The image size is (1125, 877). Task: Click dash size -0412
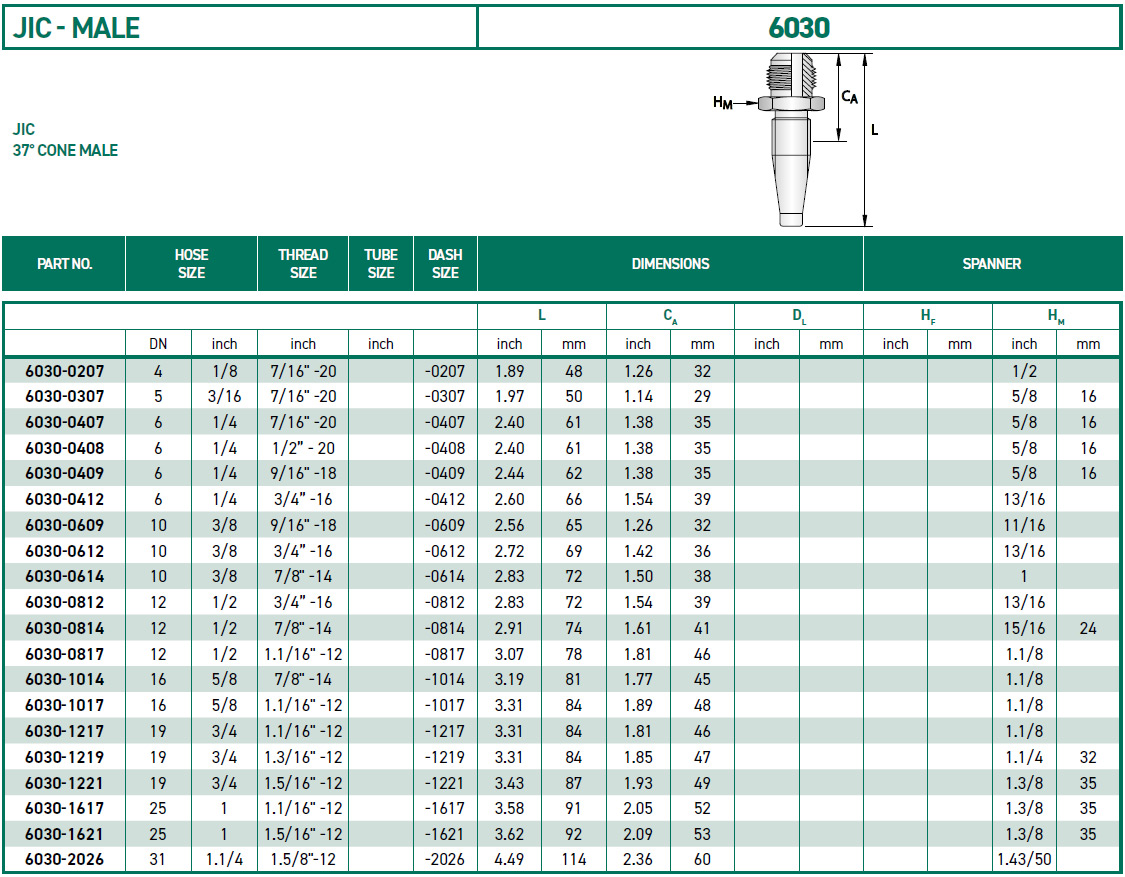[x=445, y=499]
